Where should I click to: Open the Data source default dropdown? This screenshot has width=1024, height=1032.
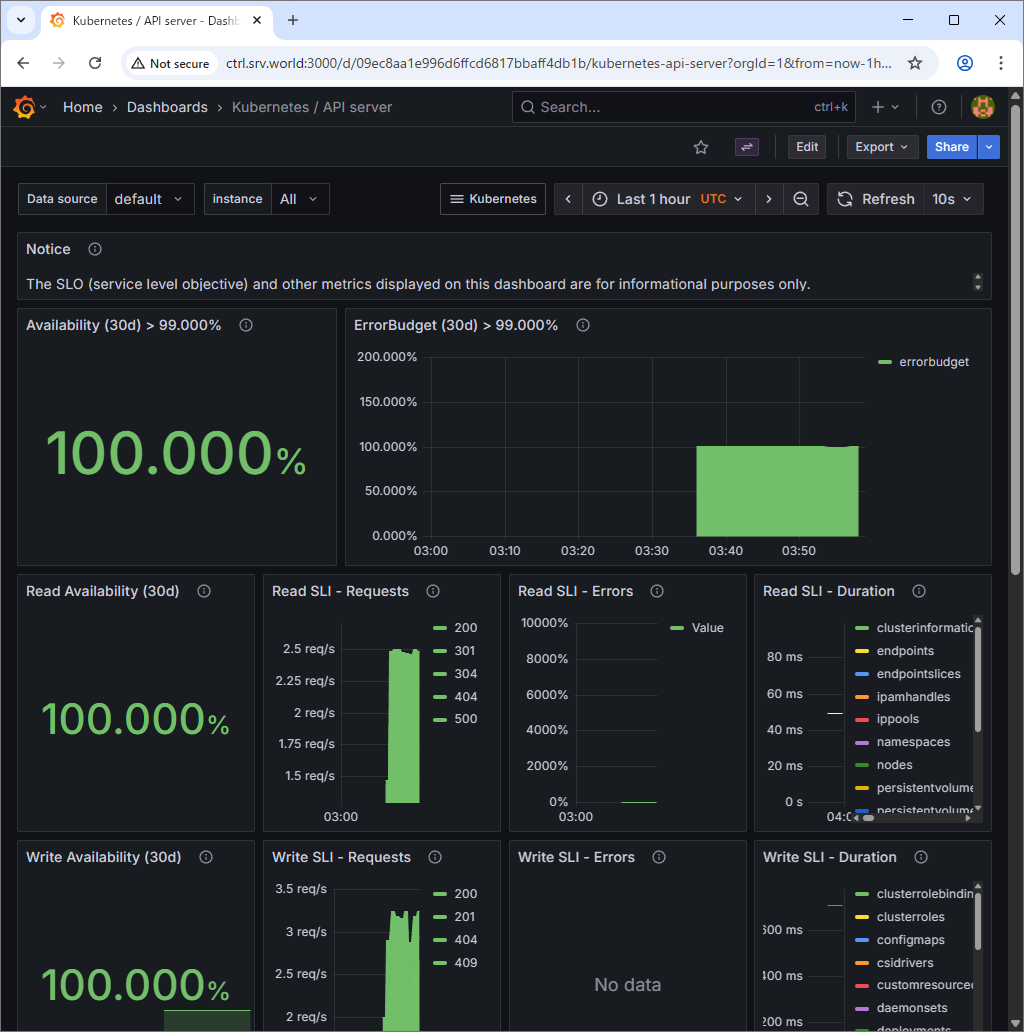pos(150,199)
